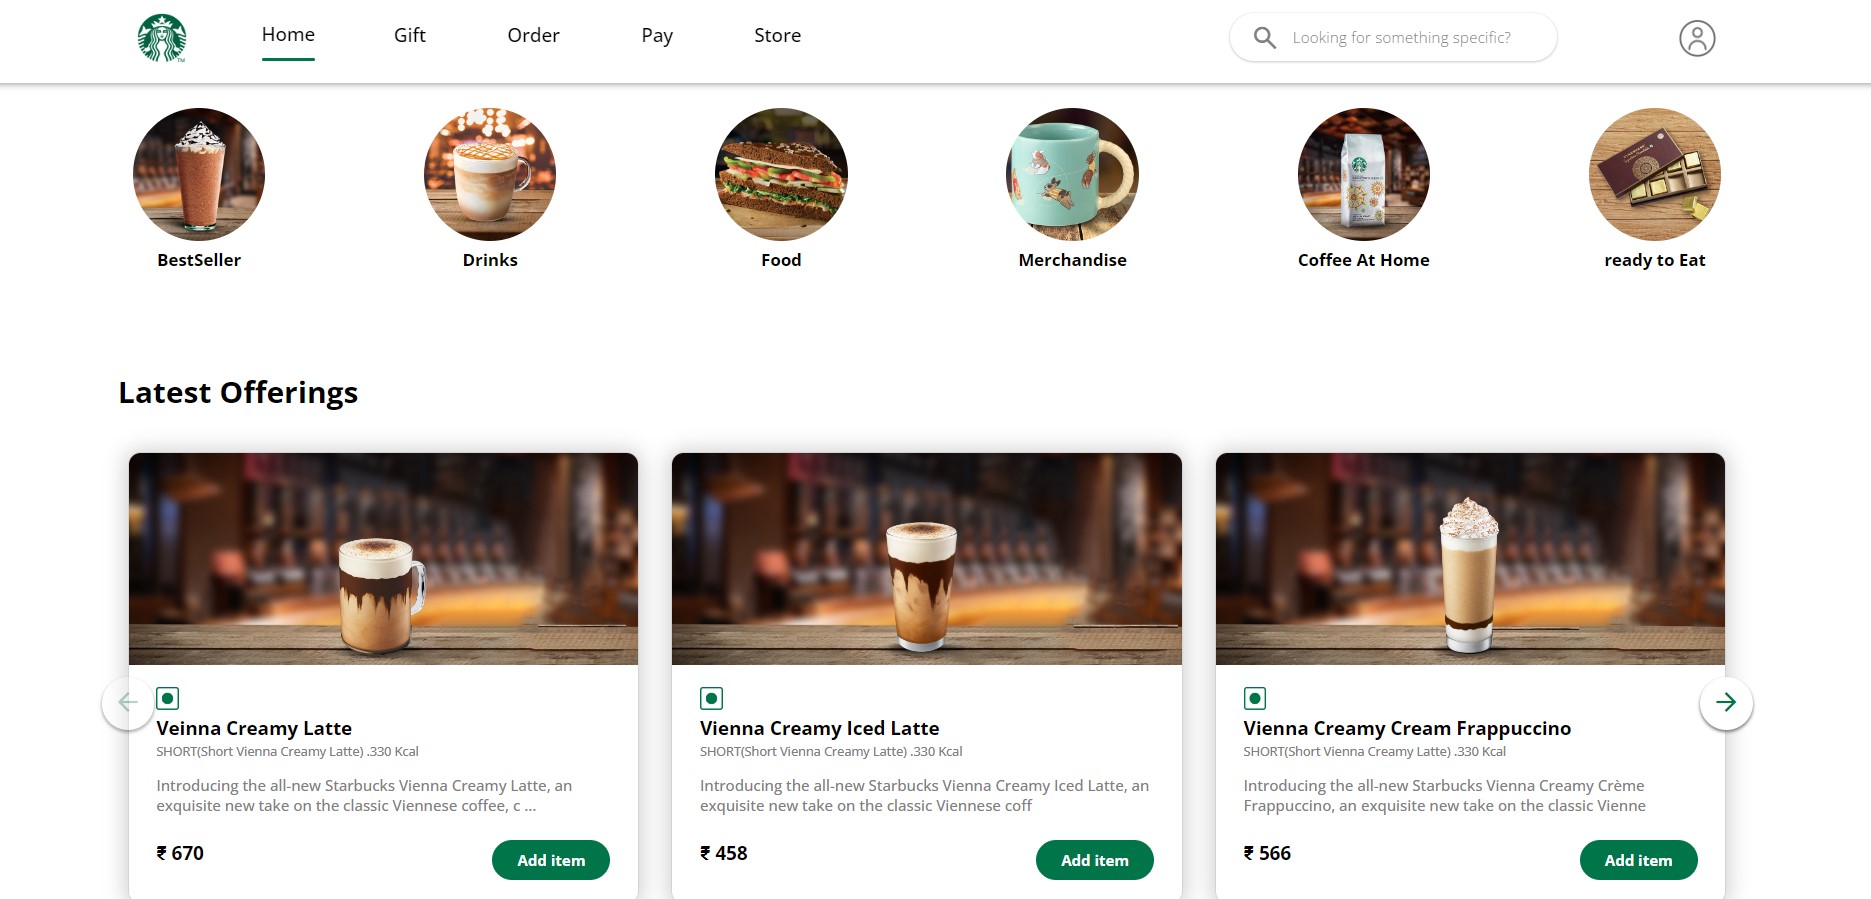The width and height of the screenshot is (1871, 899).
Task: Open the BestSeller category image
Action: tap(199, 174)
